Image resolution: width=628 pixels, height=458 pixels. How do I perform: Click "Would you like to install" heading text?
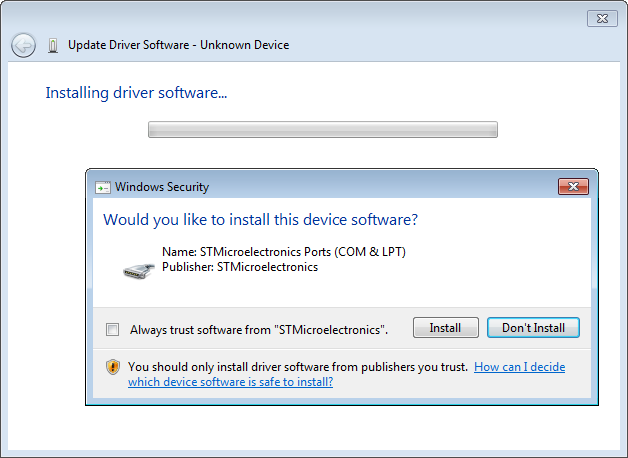point(260,219)
